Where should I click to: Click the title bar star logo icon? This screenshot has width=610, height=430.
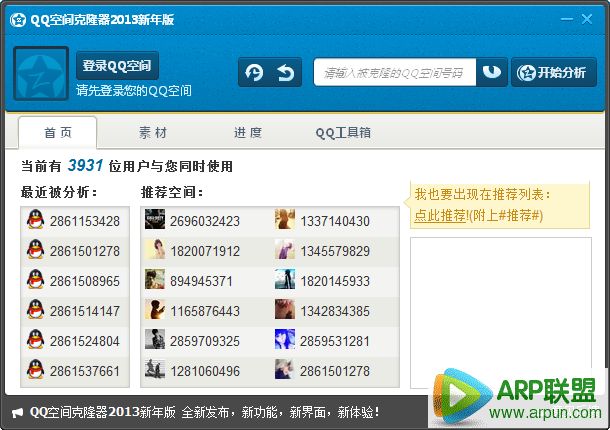(18, 20)
